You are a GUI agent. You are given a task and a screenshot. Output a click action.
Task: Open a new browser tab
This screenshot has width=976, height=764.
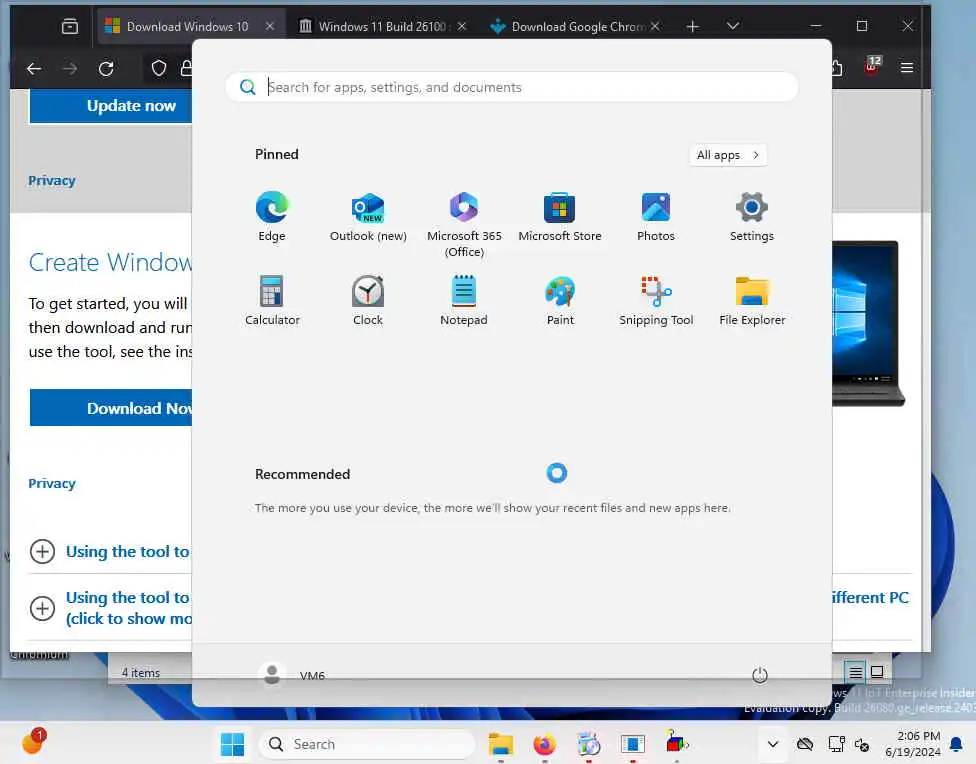point(692,26)
